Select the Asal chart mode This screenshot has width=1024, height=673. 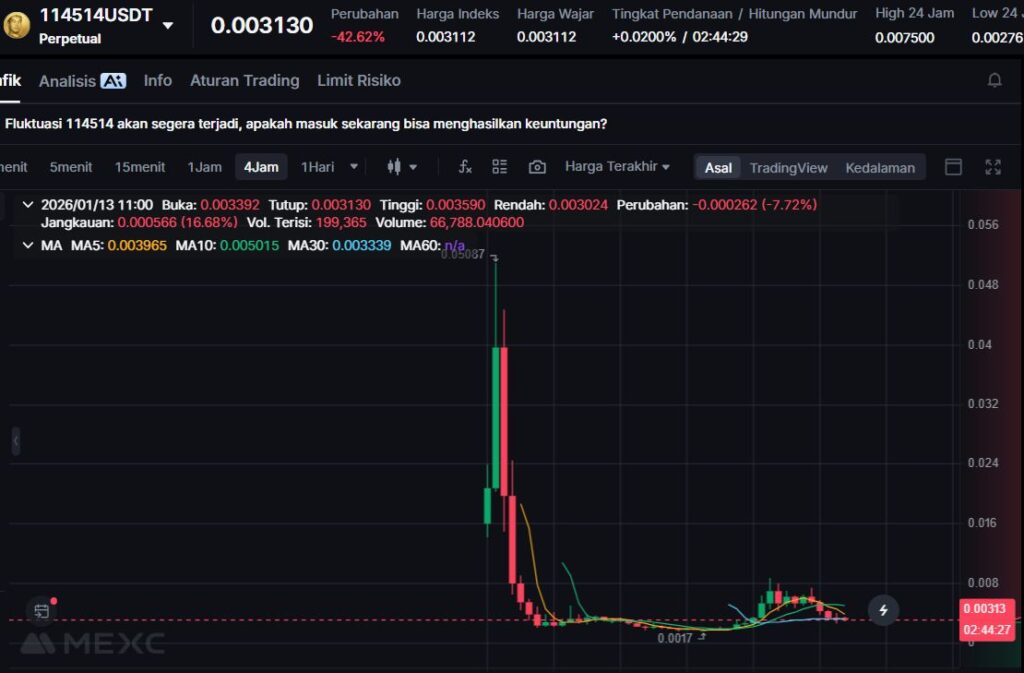pyautogui.click(x=718, y=168)
